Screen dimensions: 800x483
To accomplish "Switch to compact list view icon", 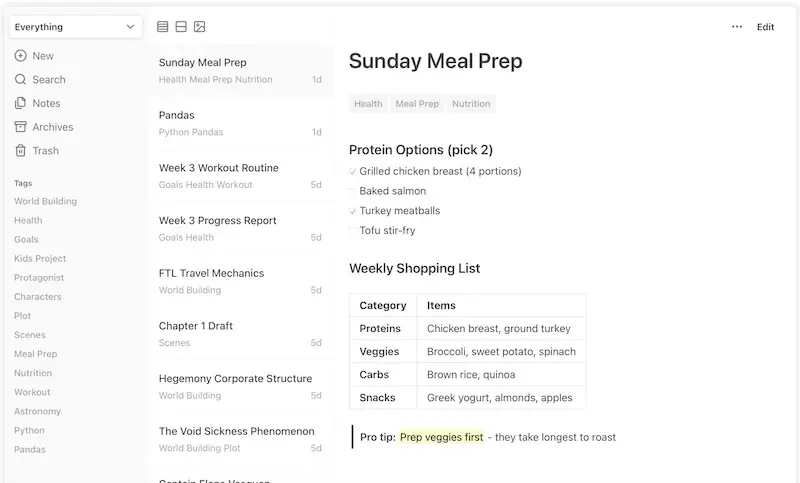I will 163,27.
